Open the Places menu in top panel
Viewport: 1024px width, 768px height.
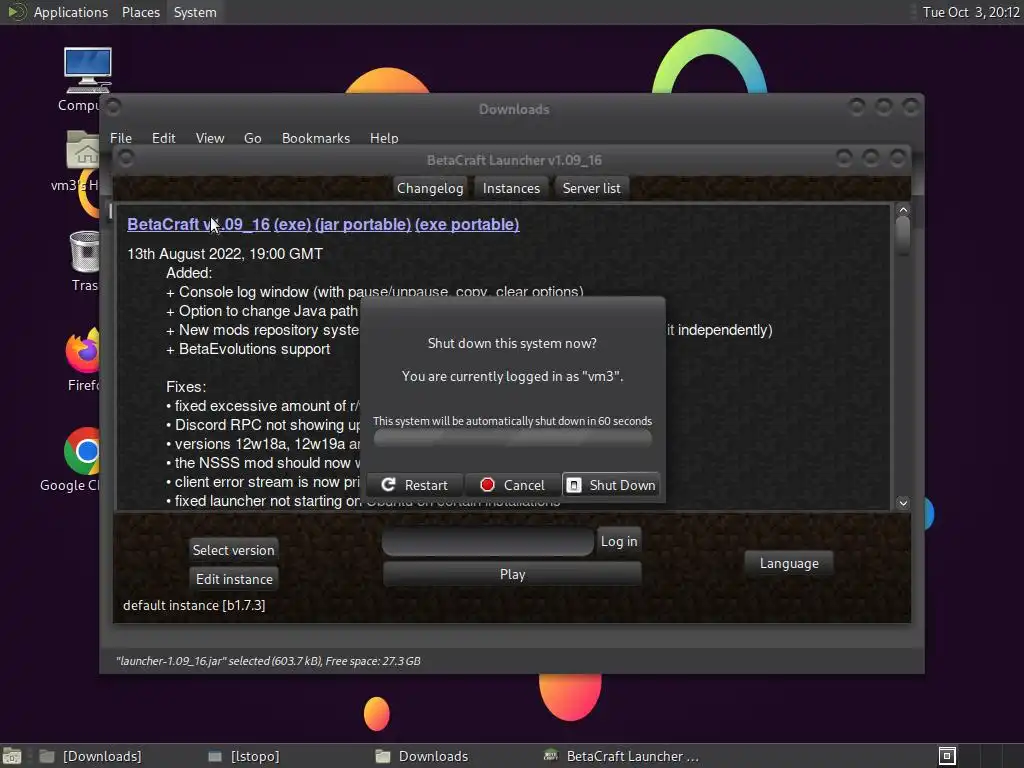point(141,12)
